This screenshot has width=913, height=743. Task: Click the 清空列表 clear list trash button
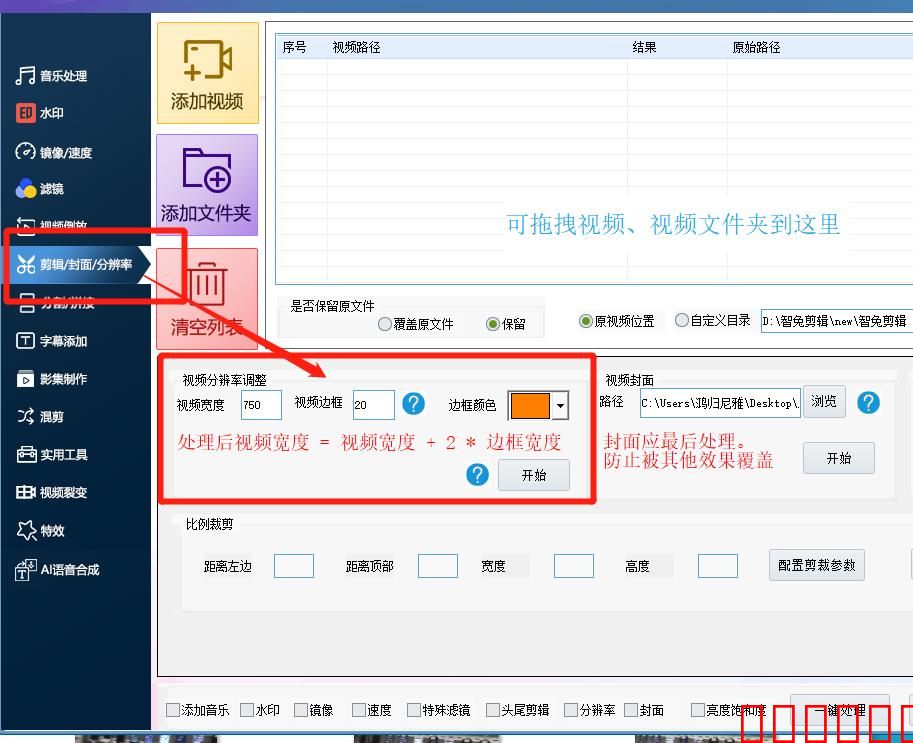coord(207,299)
